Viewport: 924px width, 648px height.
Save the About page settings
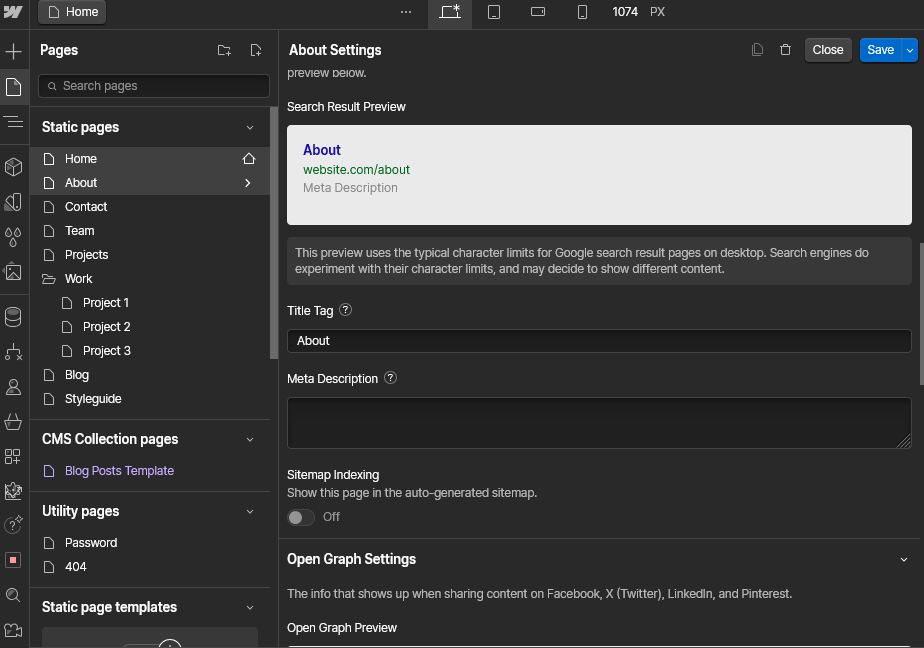pyautogui.click(x=880, y=50)
